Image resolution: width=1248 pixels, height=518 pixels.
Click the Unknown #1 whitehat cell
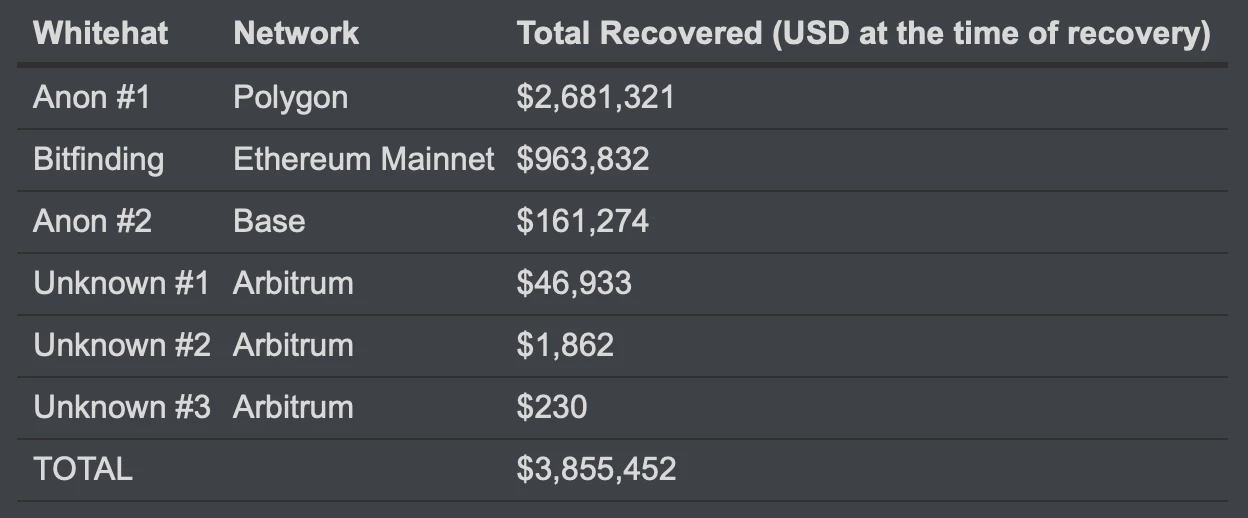tap(121, 283)
